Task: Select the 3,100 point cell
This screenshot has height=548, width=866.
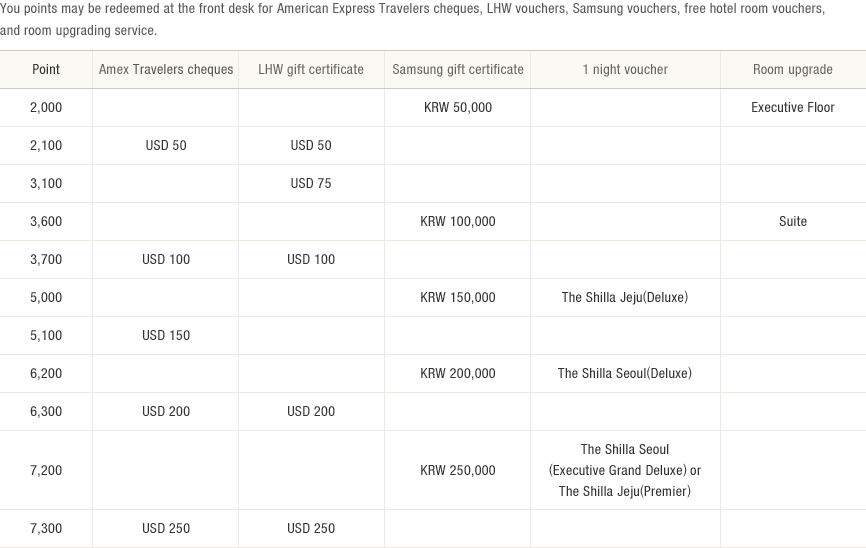Action: coord(46,184)
